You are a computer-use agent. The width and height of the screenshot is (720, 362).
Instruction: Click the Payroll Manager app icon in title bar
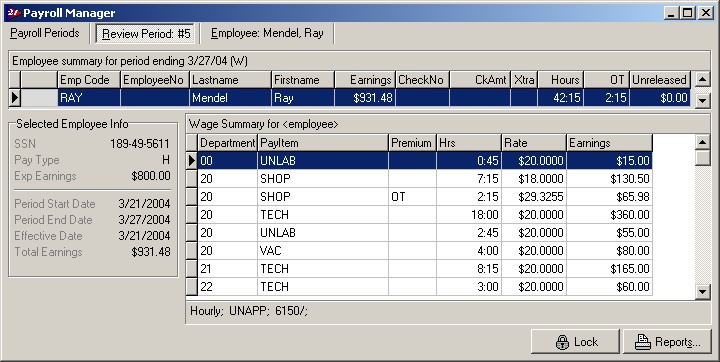[x=14, y=13]
